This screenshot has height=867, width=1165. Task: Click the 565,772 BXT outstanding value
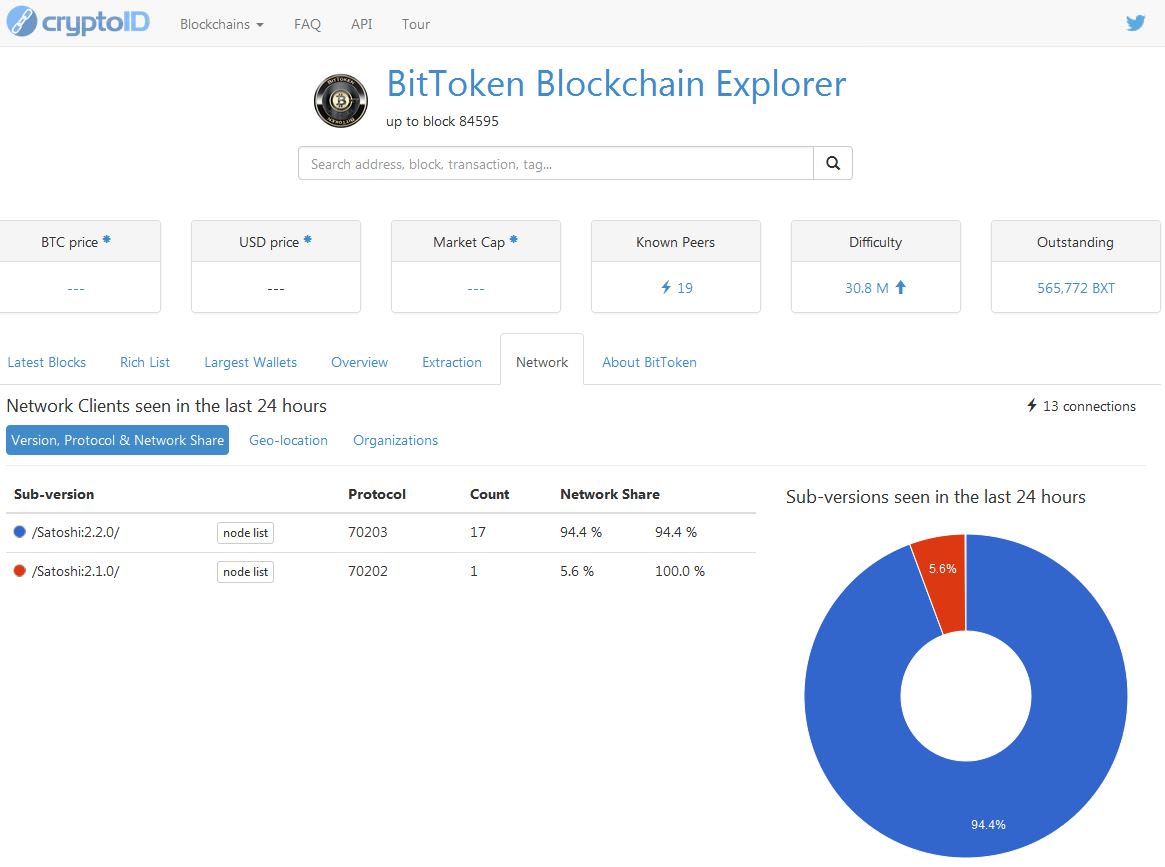tap(1076, 288)
